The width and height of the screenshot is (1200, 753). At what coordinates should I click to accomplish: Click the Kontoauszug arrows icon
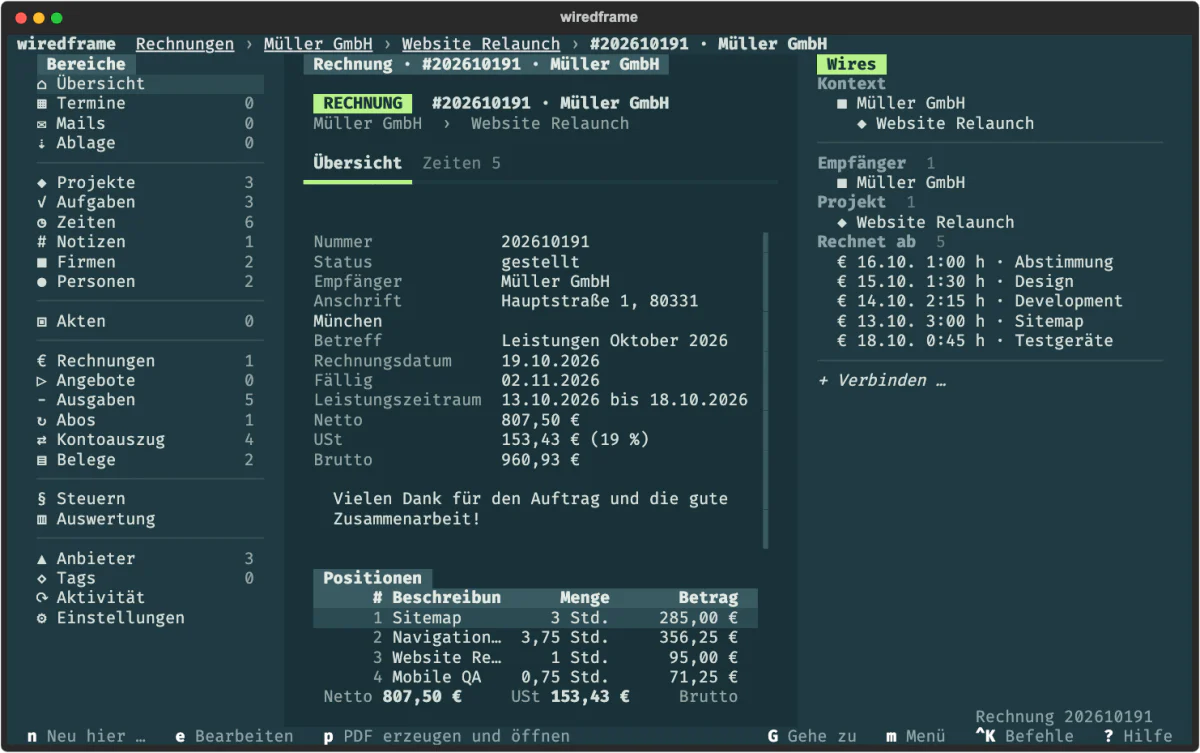click(42, 440)
